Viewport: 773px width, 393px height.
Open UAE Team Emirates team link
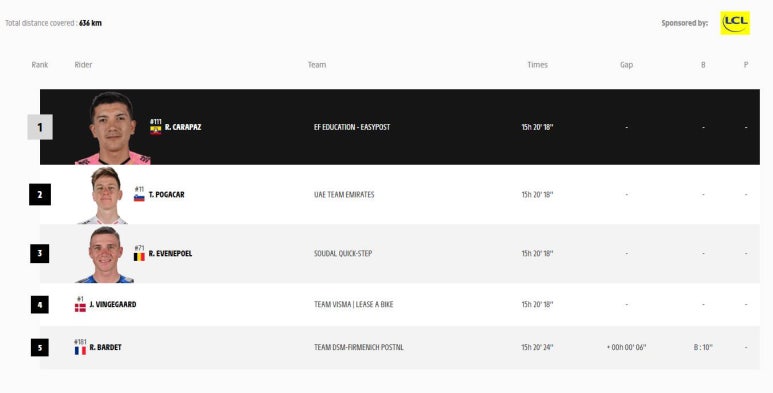tap(344, 195)
